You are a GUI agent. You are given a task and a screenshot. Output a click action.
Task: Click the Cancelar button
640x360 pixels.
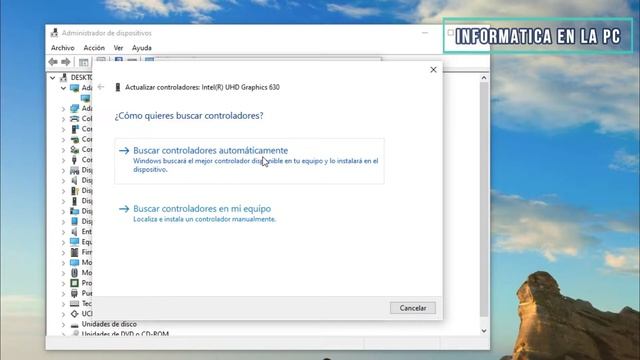coord(413,308)
